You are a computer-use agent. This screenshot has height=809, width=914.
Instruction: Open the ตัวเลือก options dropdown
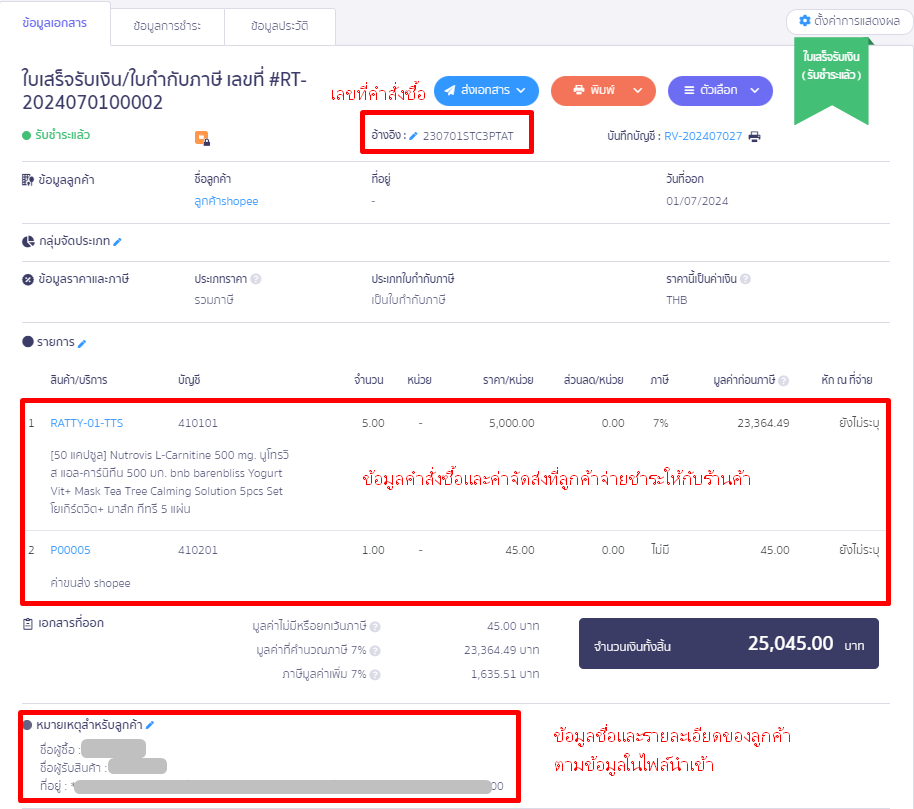(720, 90)
